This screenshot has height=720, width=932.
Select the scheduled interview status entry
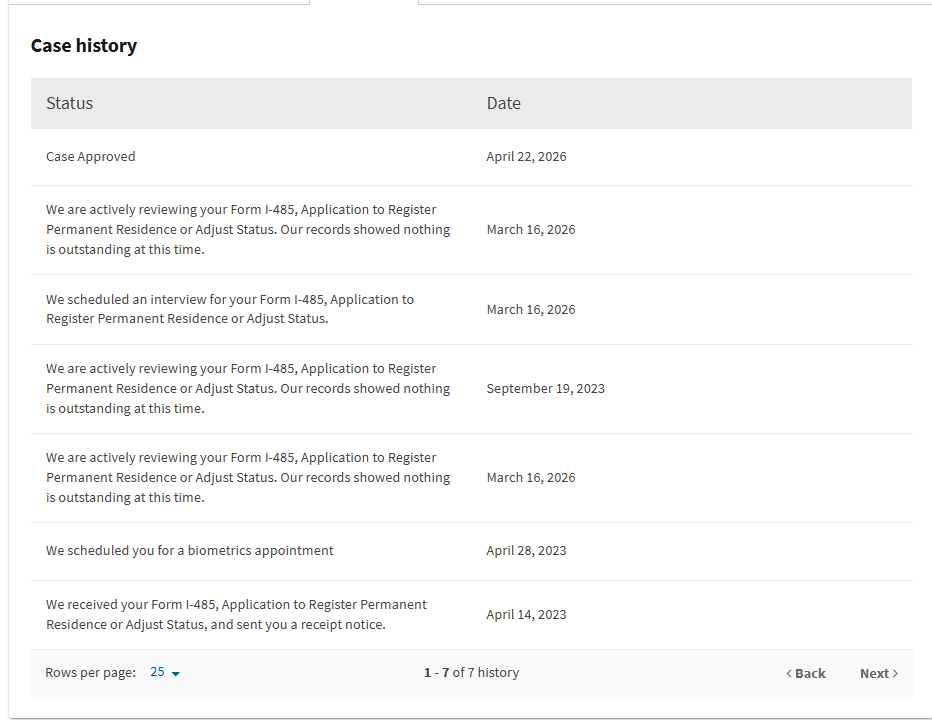(x=229, y=309)
